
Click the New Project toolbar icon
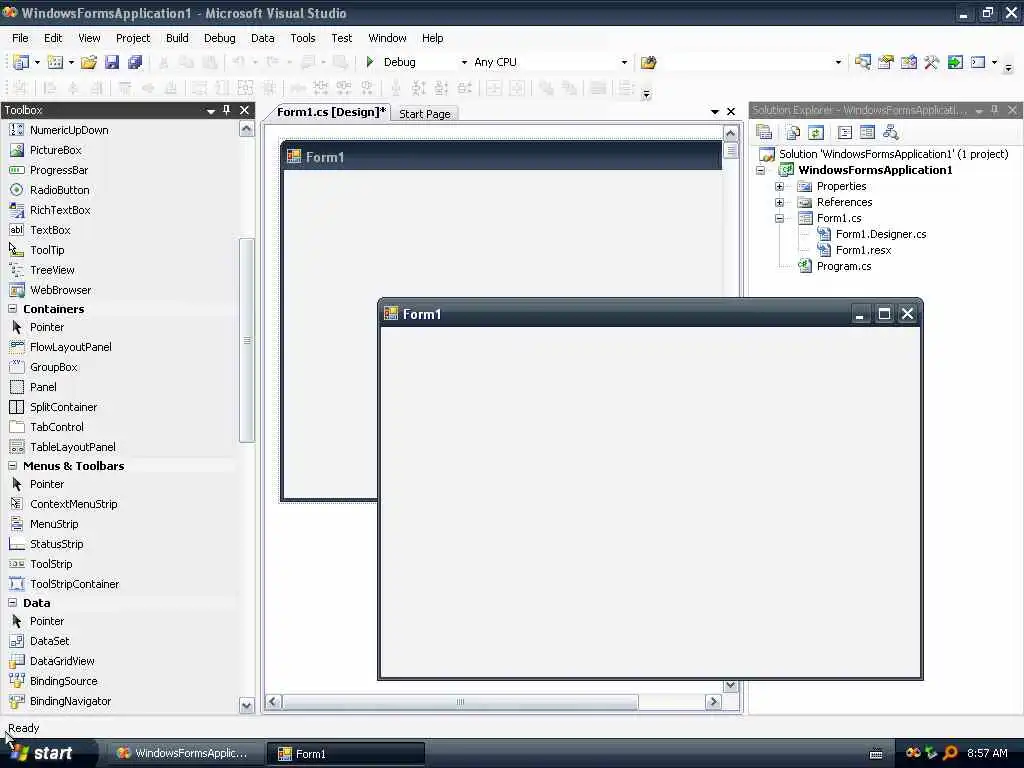pyautogui.click(x=21, y=62)
